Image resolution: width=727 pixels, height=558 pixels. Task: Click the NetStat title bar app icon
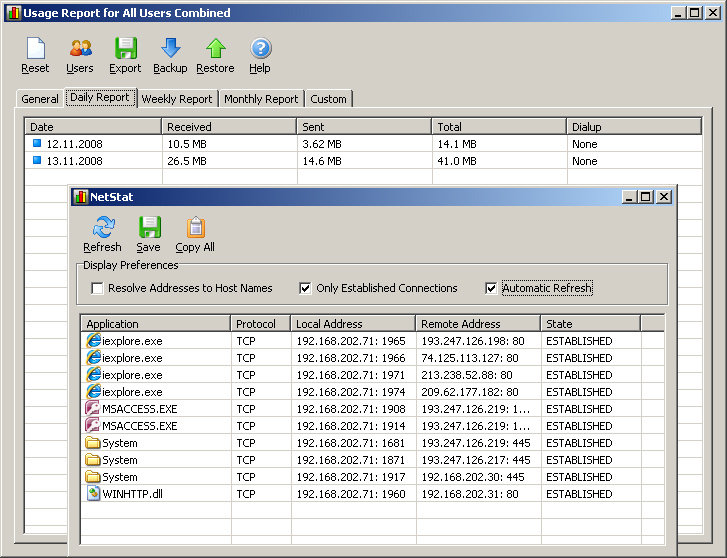pyautogui.click(x=81, y=197)
